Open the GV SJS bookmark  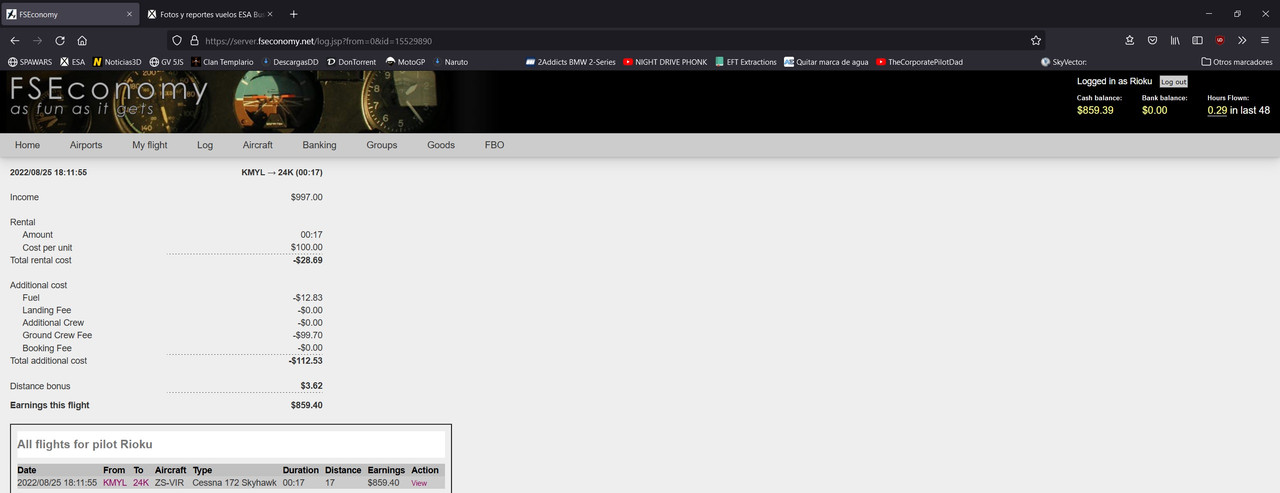point(166,62)
